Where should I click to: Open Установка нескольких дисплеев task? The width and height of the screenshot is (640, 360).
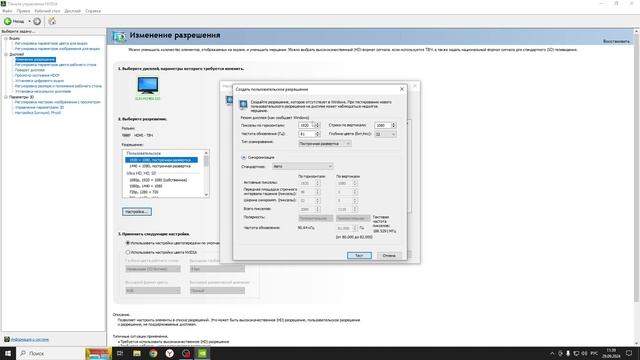point(43,91)
